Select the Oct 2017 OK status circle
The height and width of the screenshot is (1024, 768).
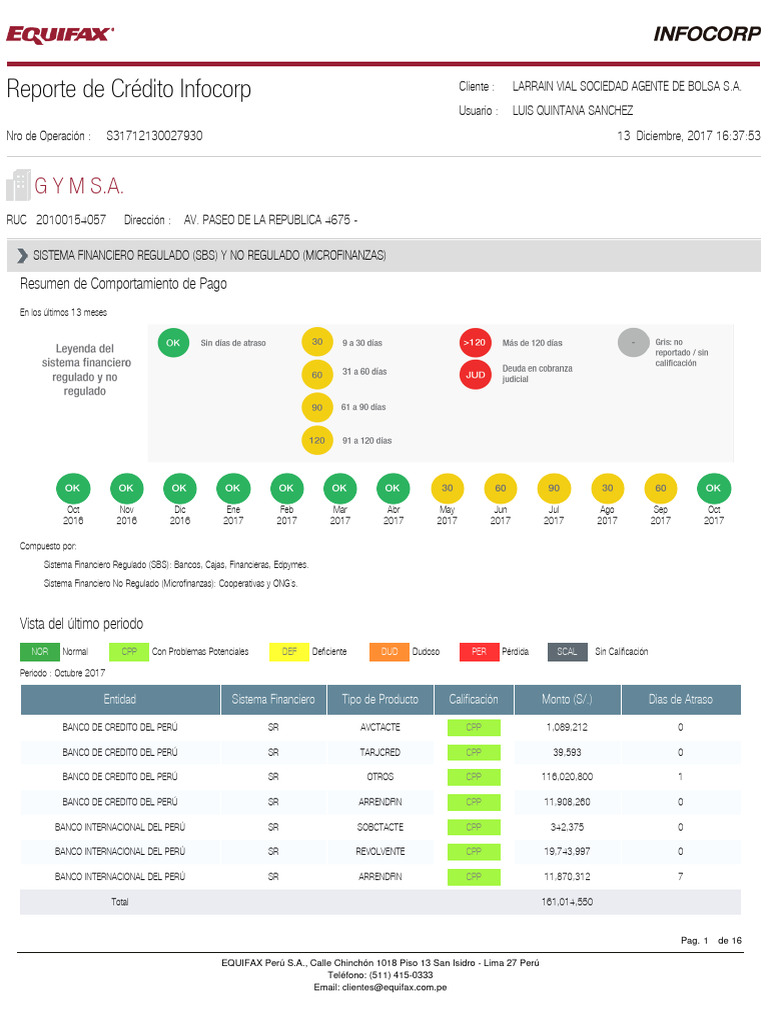coord(713,488)
